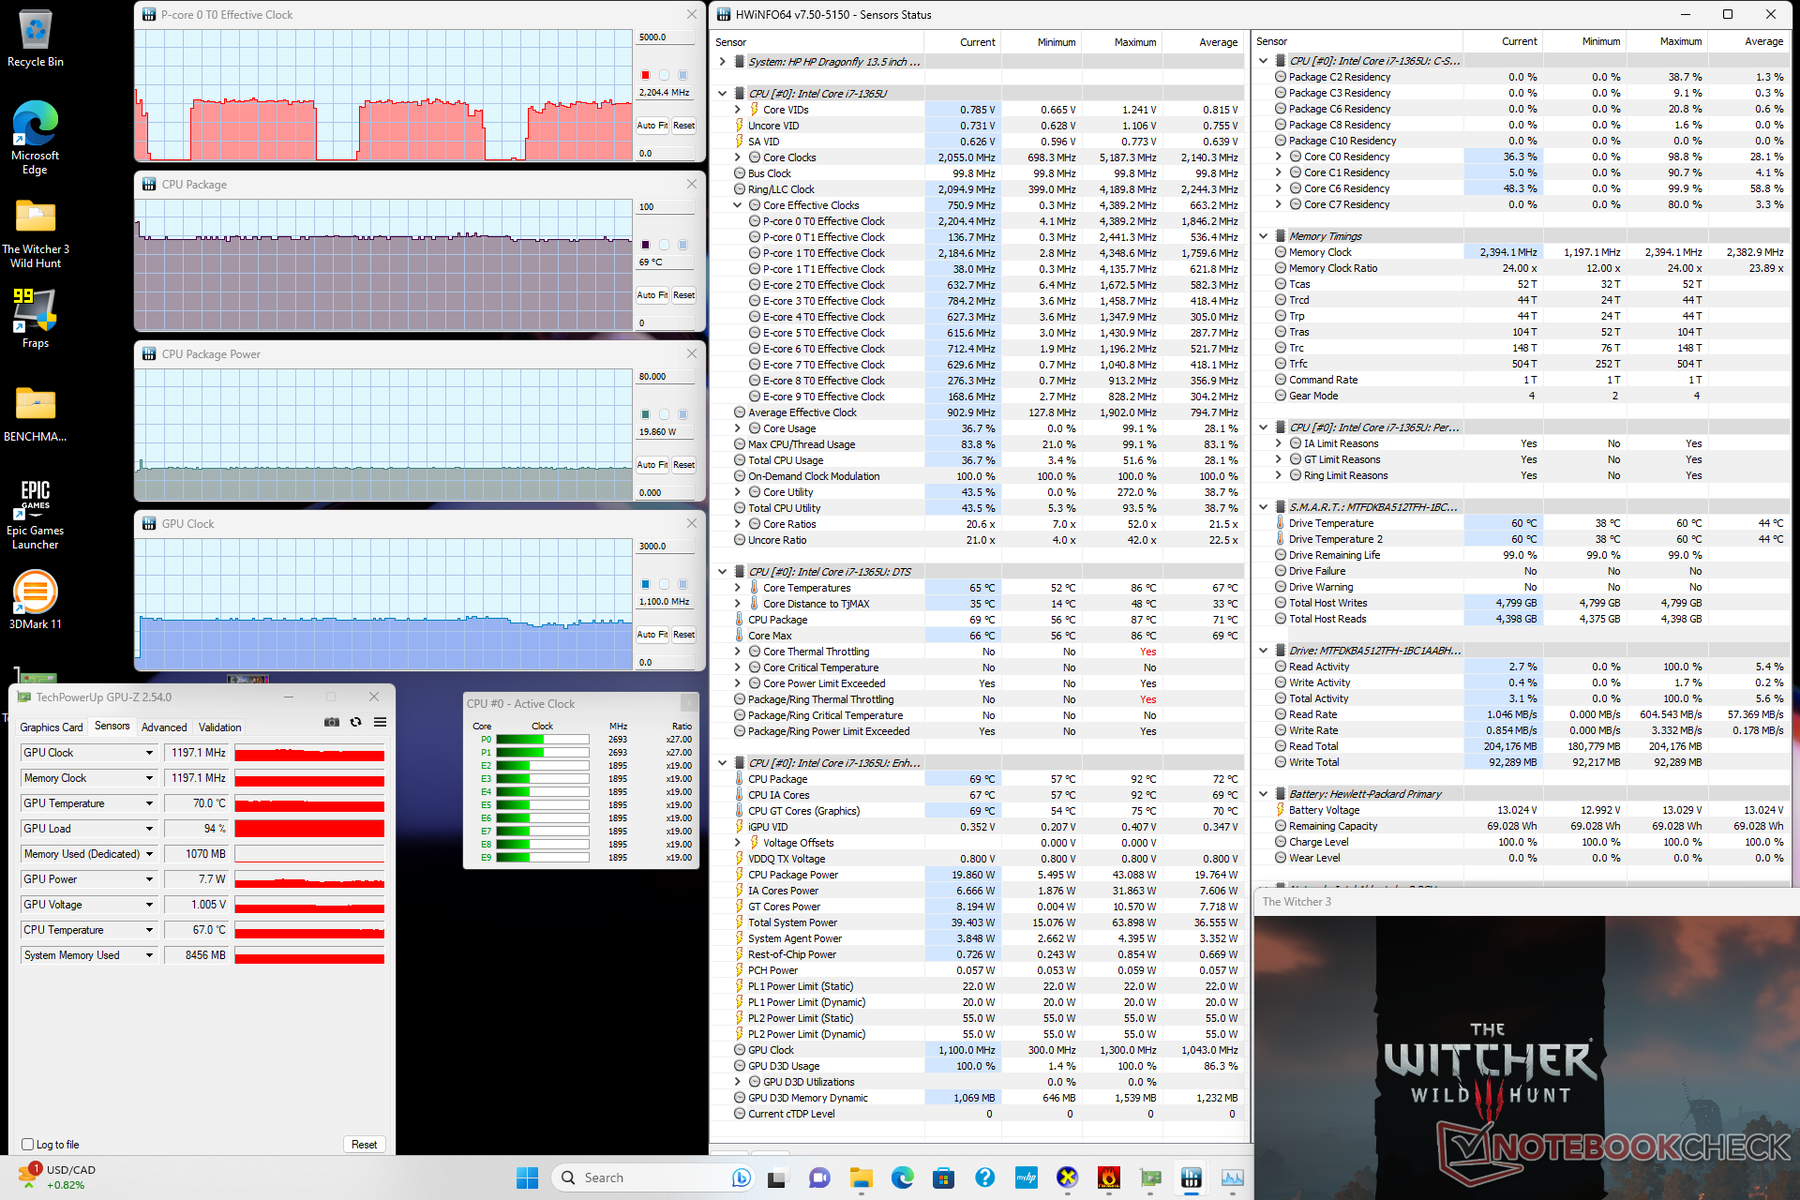
Task: Click Auto Fit in CPU Package Power graph
Action: tap(652, 465)
